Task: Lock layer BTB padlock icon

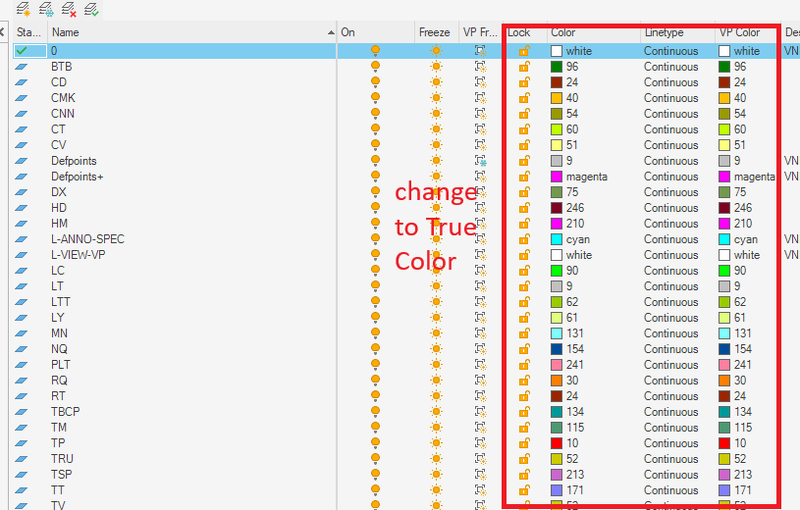Action: [x=524, y=66]
